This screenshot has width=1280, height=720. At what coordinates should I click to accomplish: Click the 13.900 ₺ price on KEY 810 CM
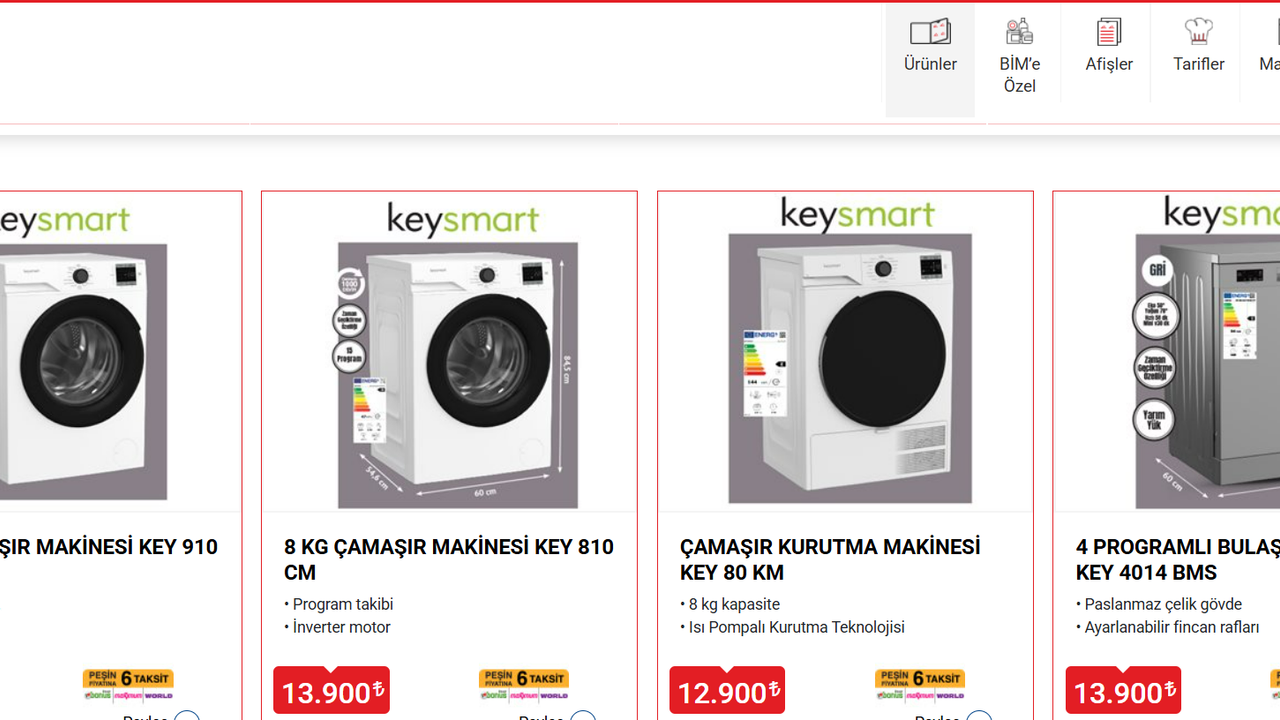coord(331,691)
